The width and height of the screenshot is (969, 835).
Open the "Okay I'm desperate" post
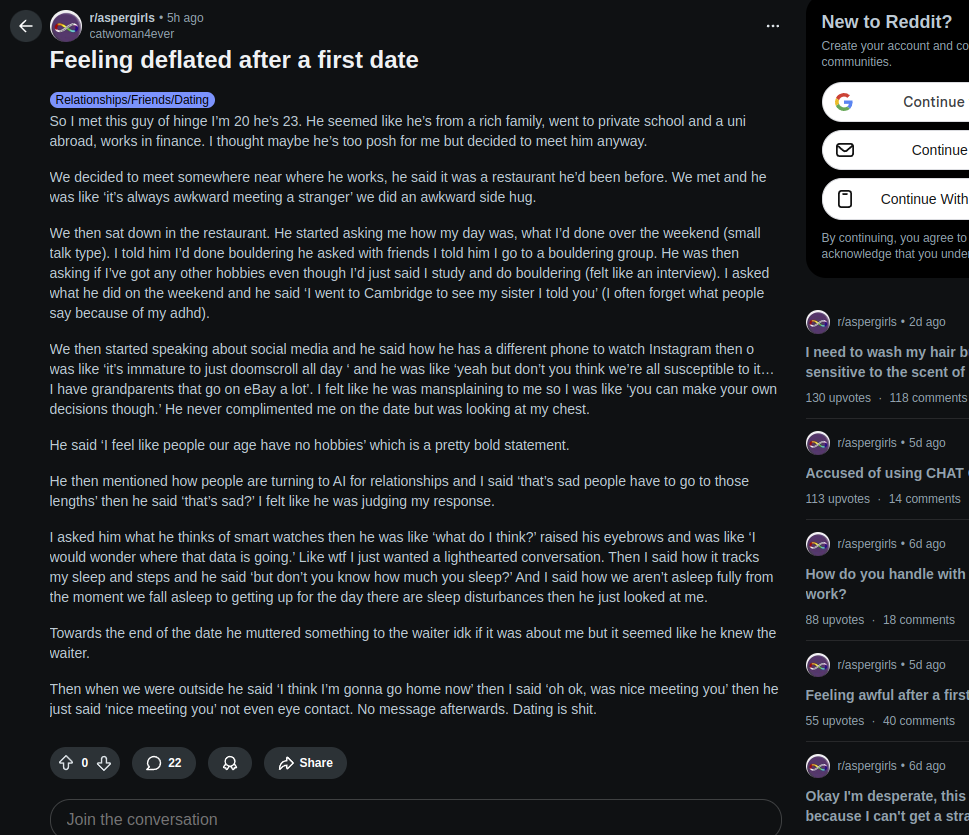pos(886,806)
